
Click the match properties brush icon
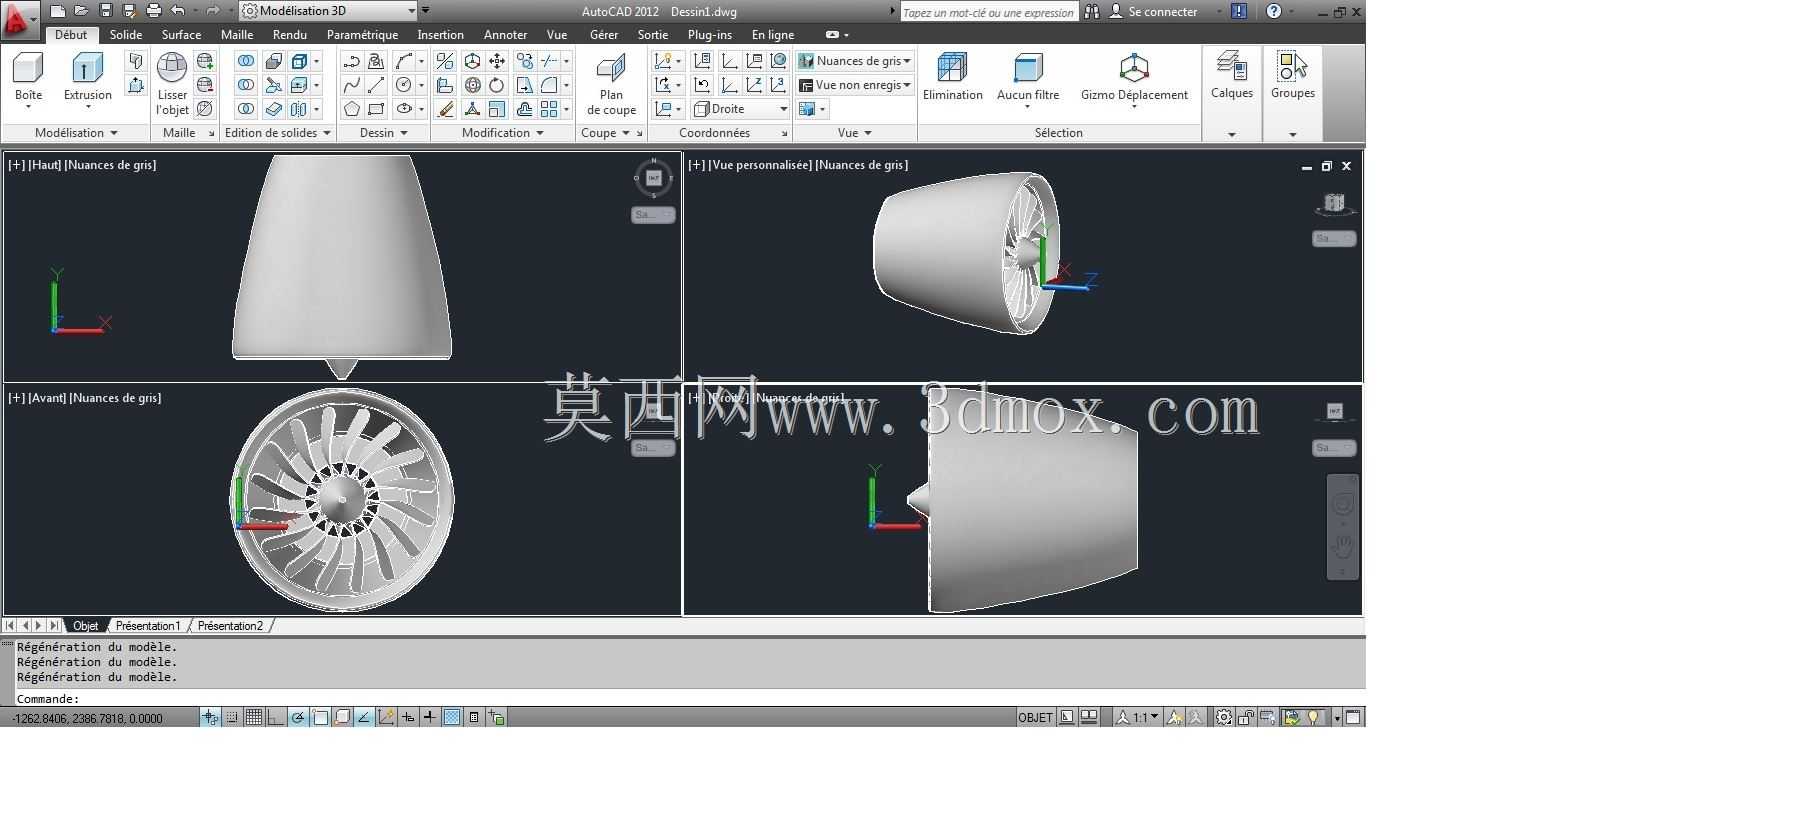[446, 109]
